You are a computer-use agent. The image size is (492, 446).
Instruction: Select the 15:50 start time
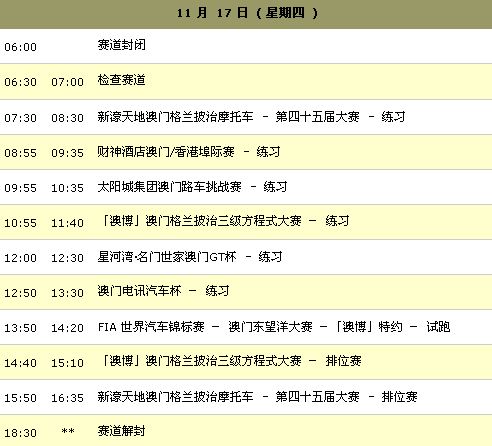[x=21, y=398]
